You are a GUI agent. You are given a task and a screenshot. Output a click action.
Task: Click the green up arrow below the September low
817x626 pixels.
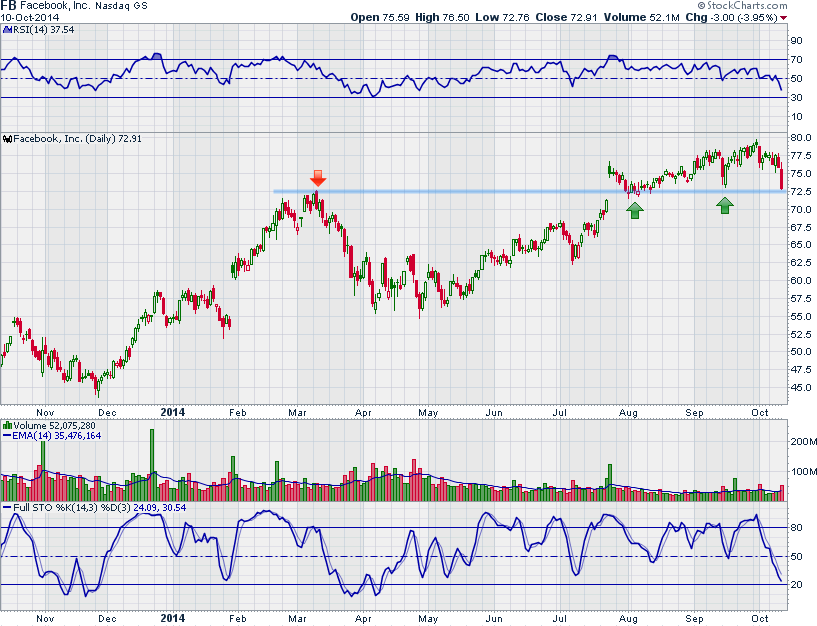[x=725, y=205]
